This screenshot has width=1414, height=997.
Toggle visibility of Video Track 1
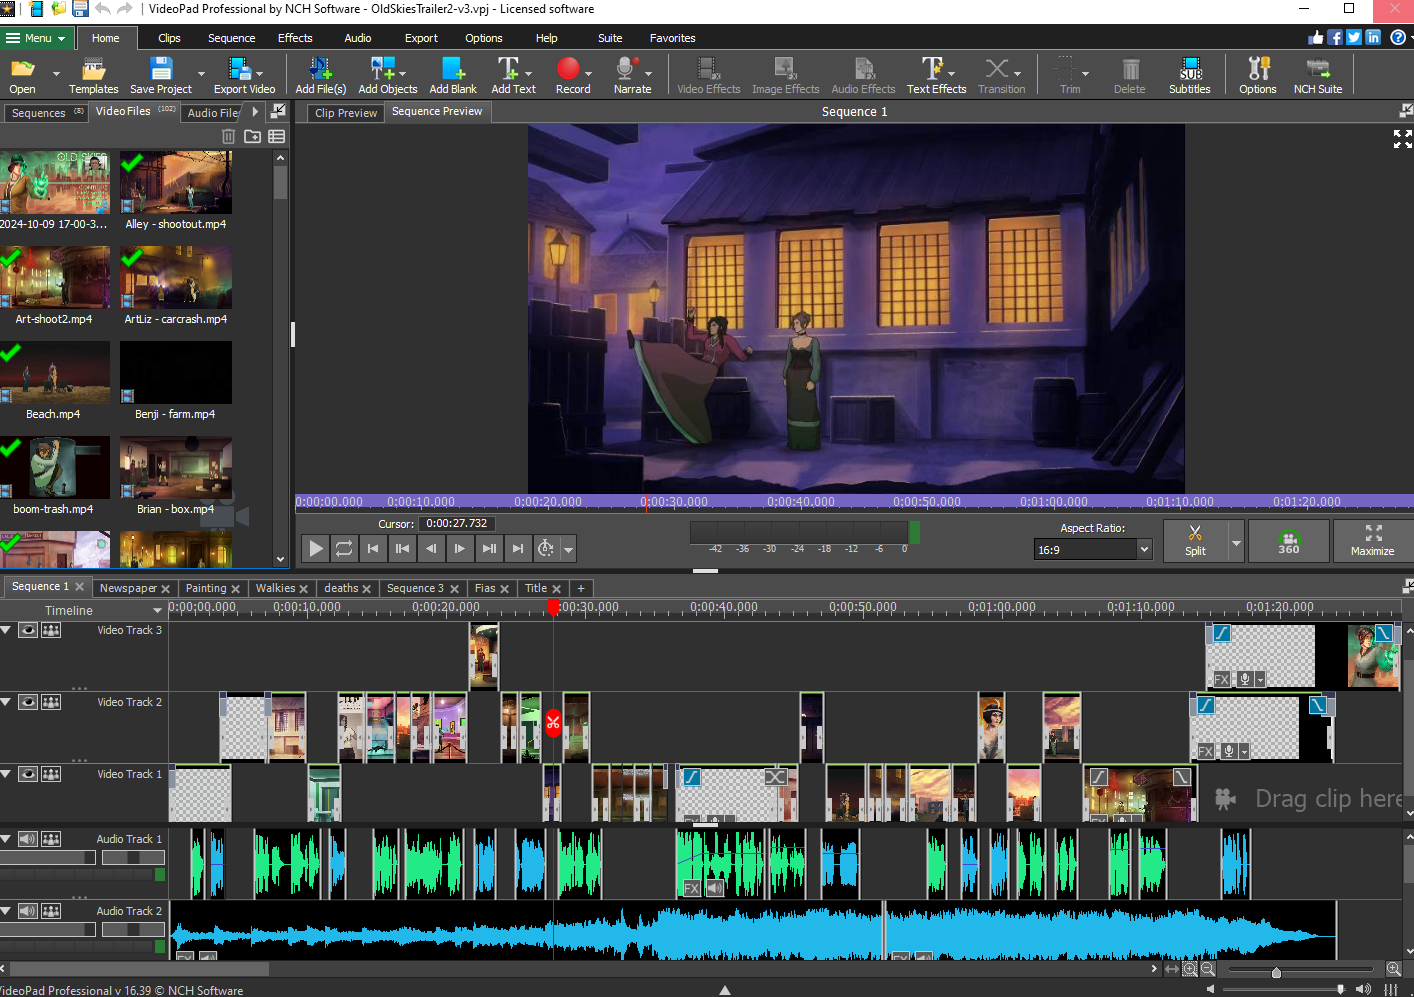tap(28, 774)
